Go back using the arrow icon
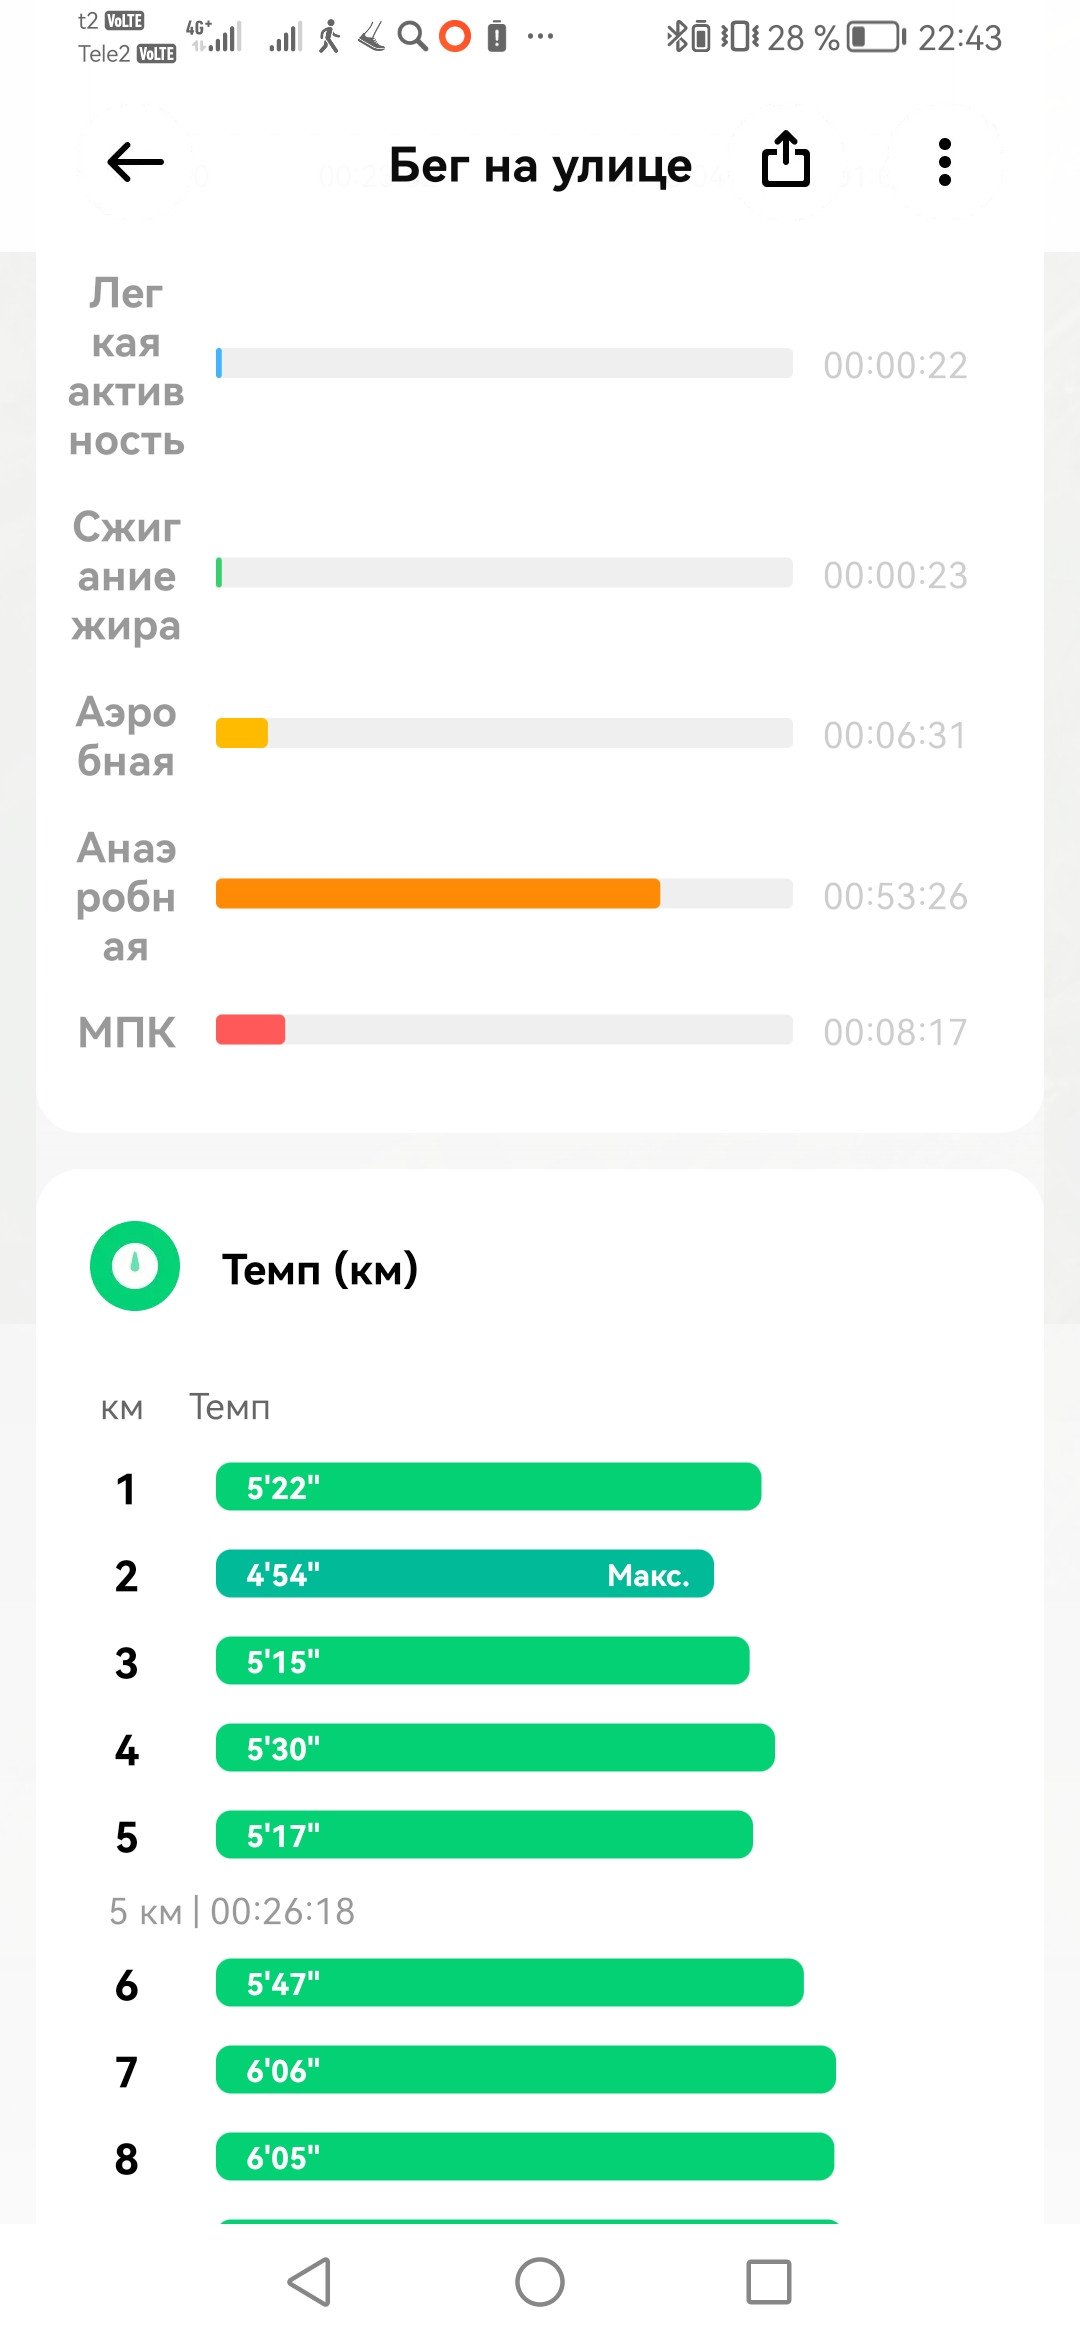 (x=135, y=162)
